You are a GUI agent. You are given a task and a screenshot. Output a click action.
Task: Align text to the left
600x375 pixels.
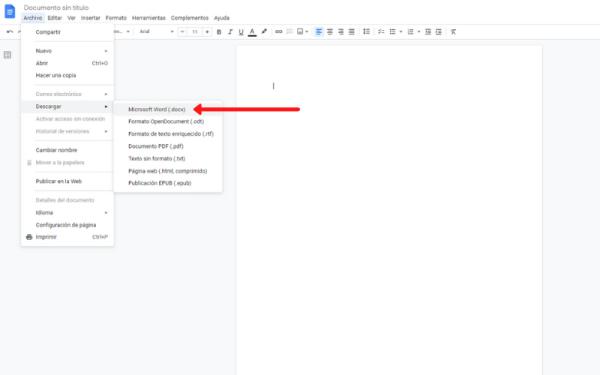pyautogui.click(x=318, y=32)
